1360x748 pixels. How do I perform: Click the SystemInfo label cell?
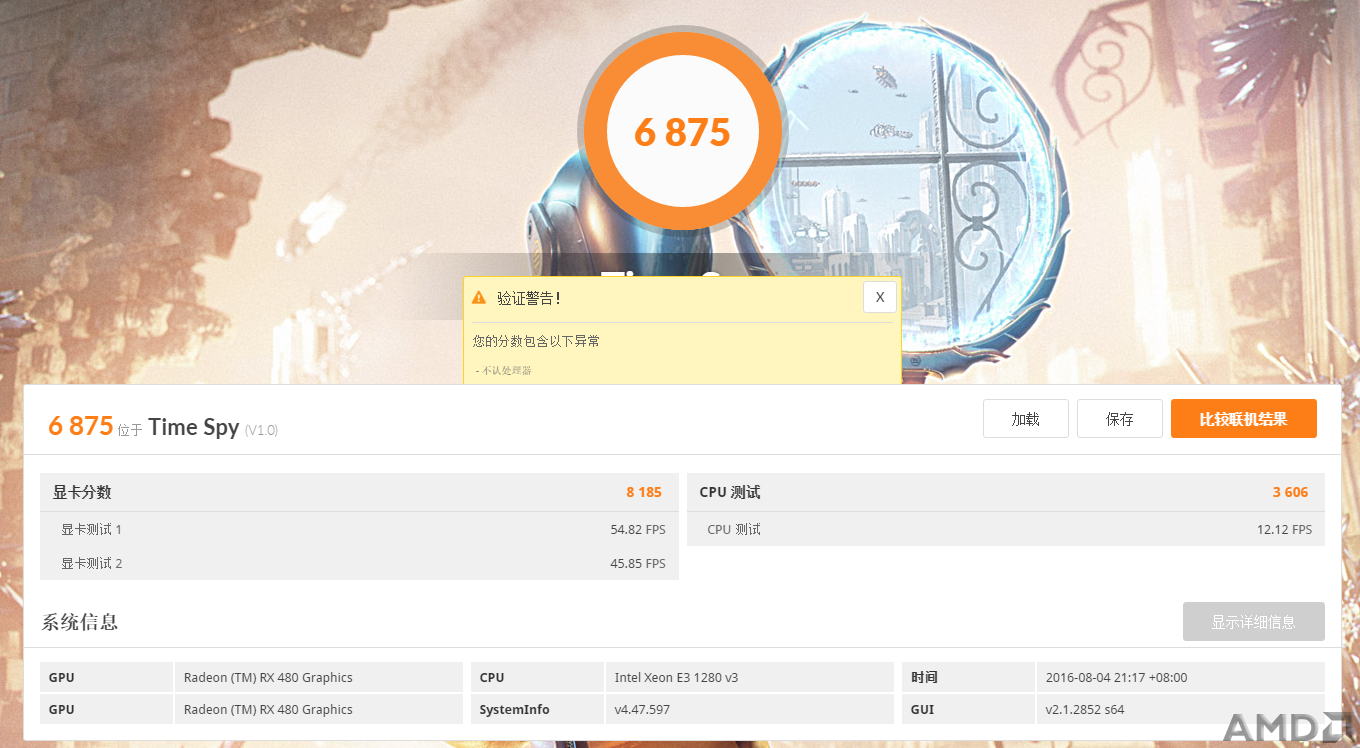tap(538, 709)
